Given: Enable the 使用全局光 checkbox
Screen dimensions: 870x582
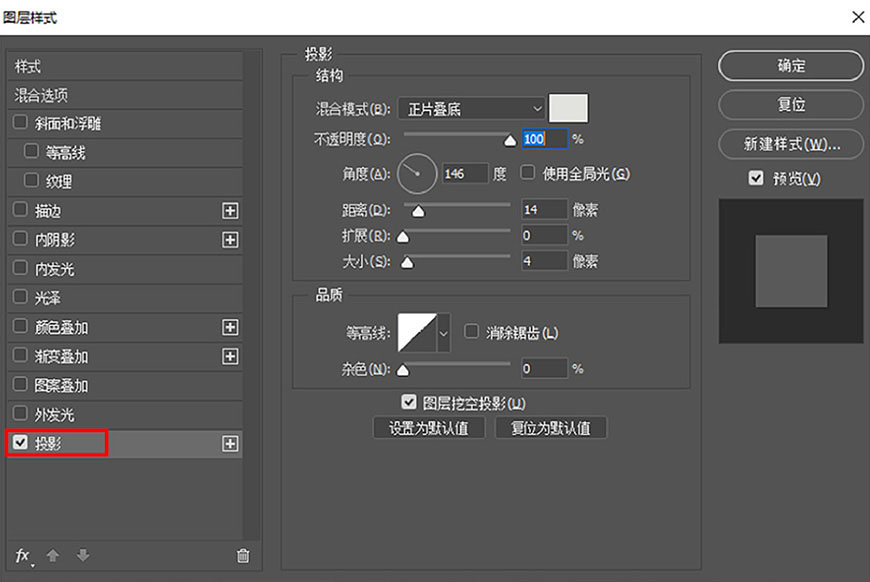Looking at the screenshot, I should pos(527,173).
